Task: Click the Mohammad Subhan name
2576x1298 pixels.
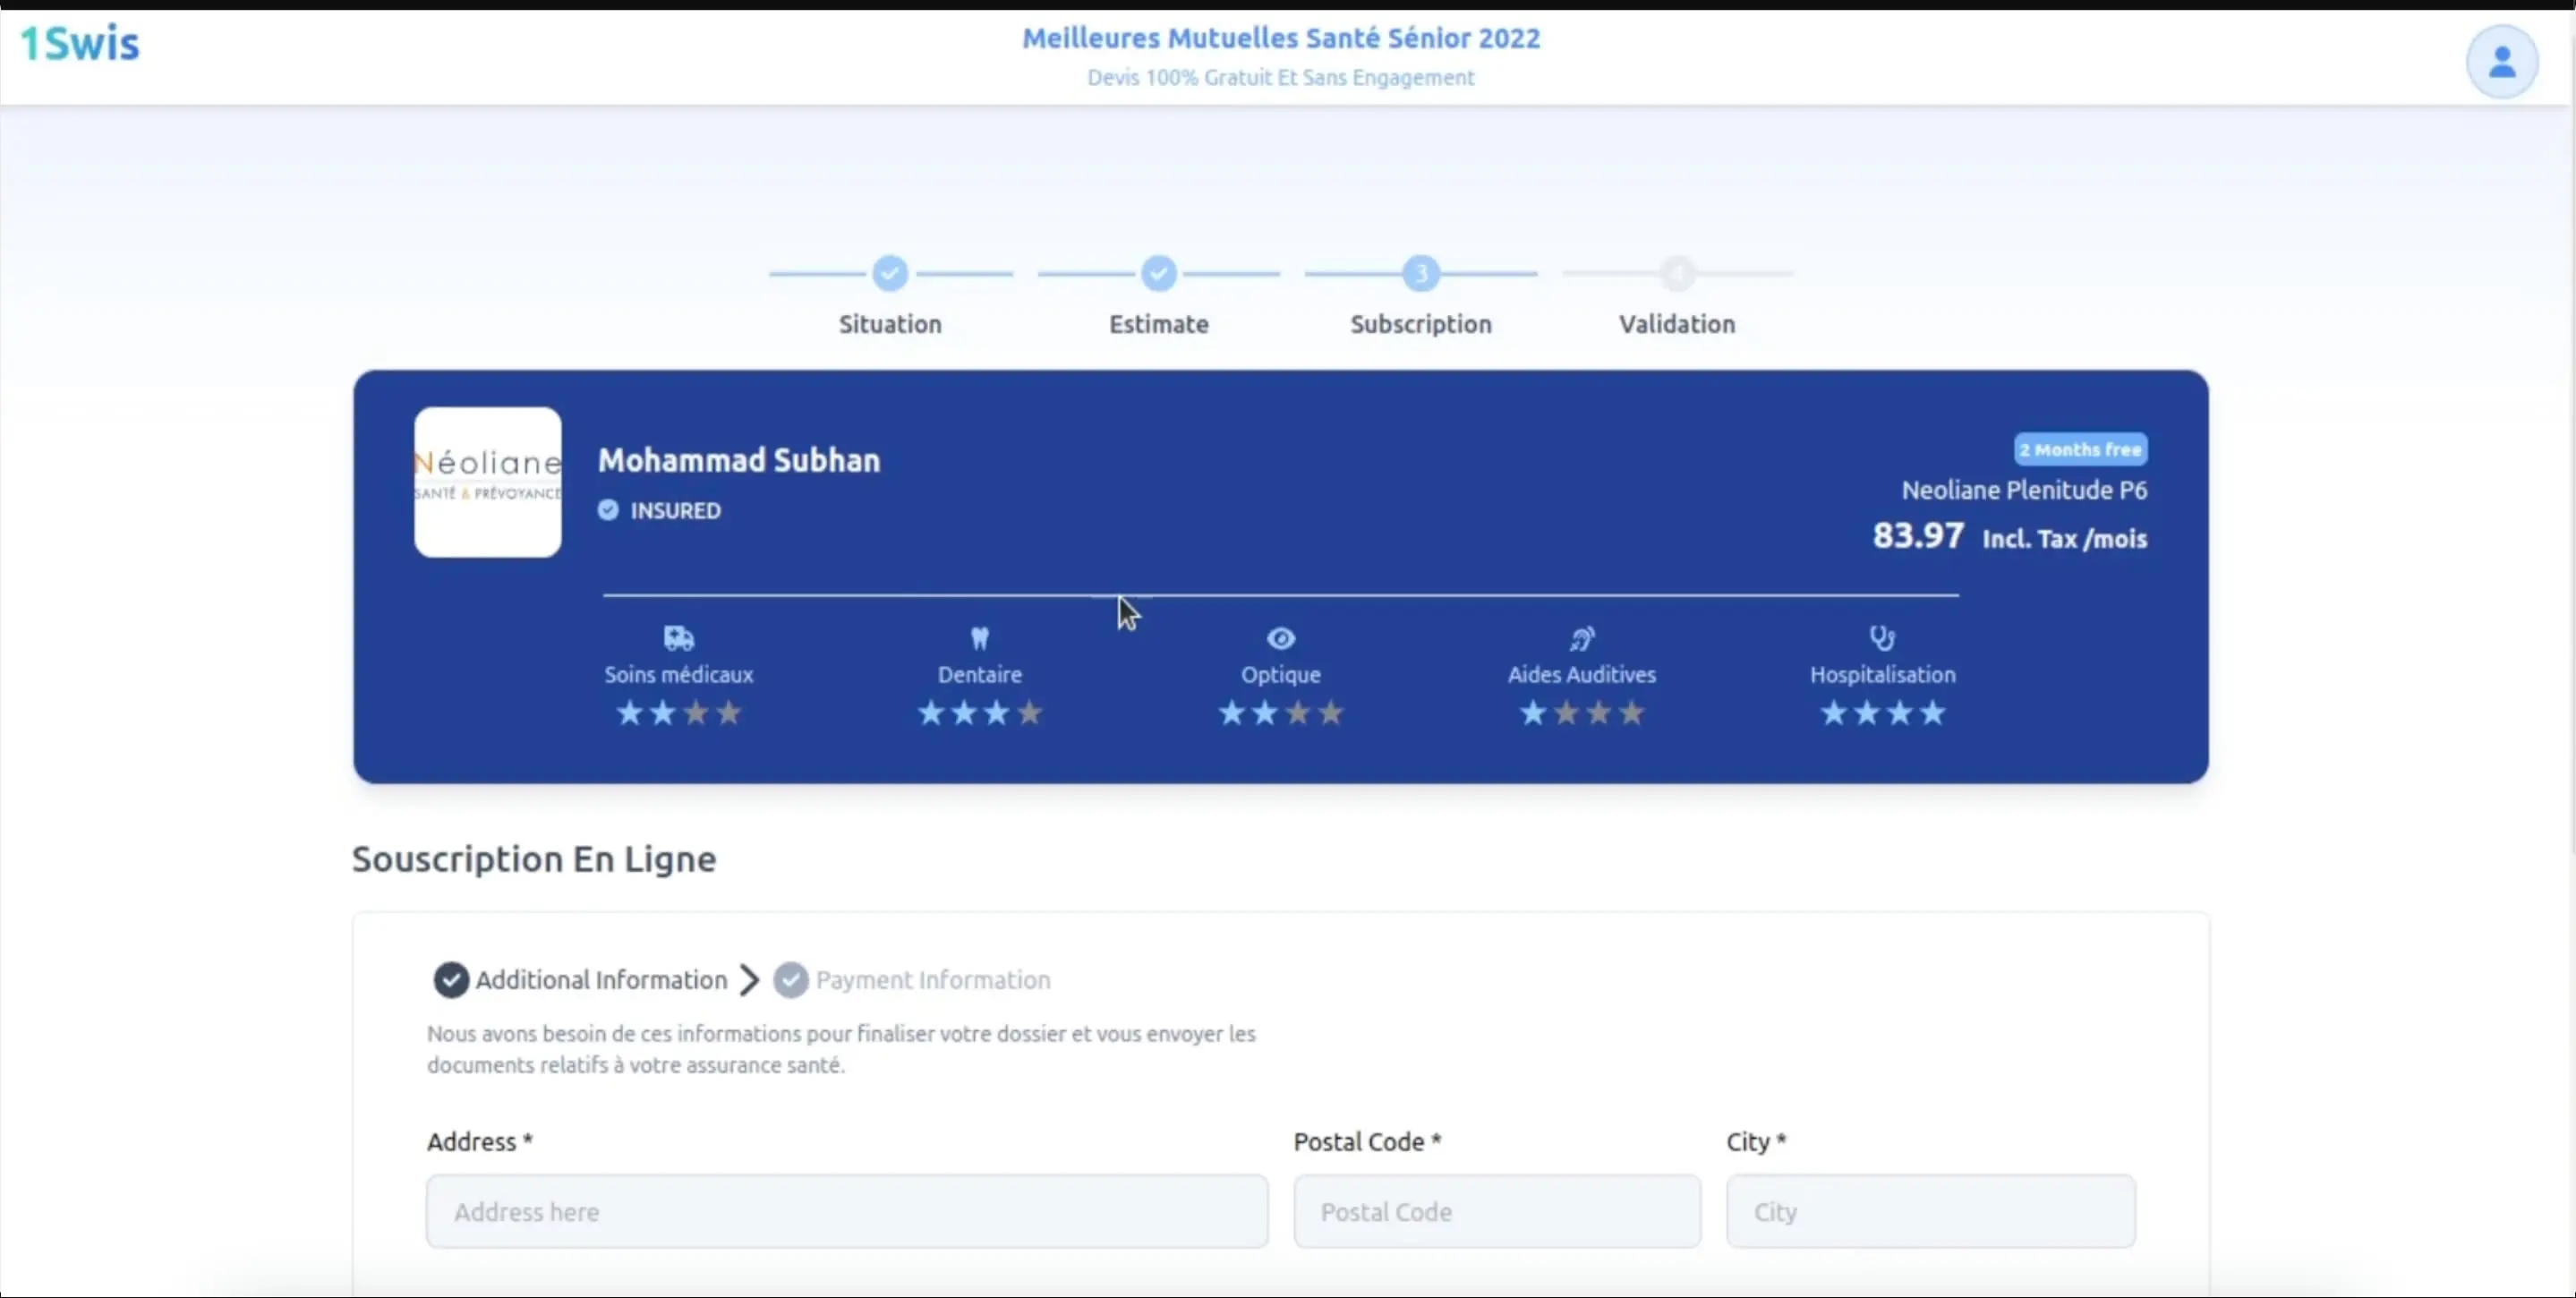Action: [x=739, y=460]
